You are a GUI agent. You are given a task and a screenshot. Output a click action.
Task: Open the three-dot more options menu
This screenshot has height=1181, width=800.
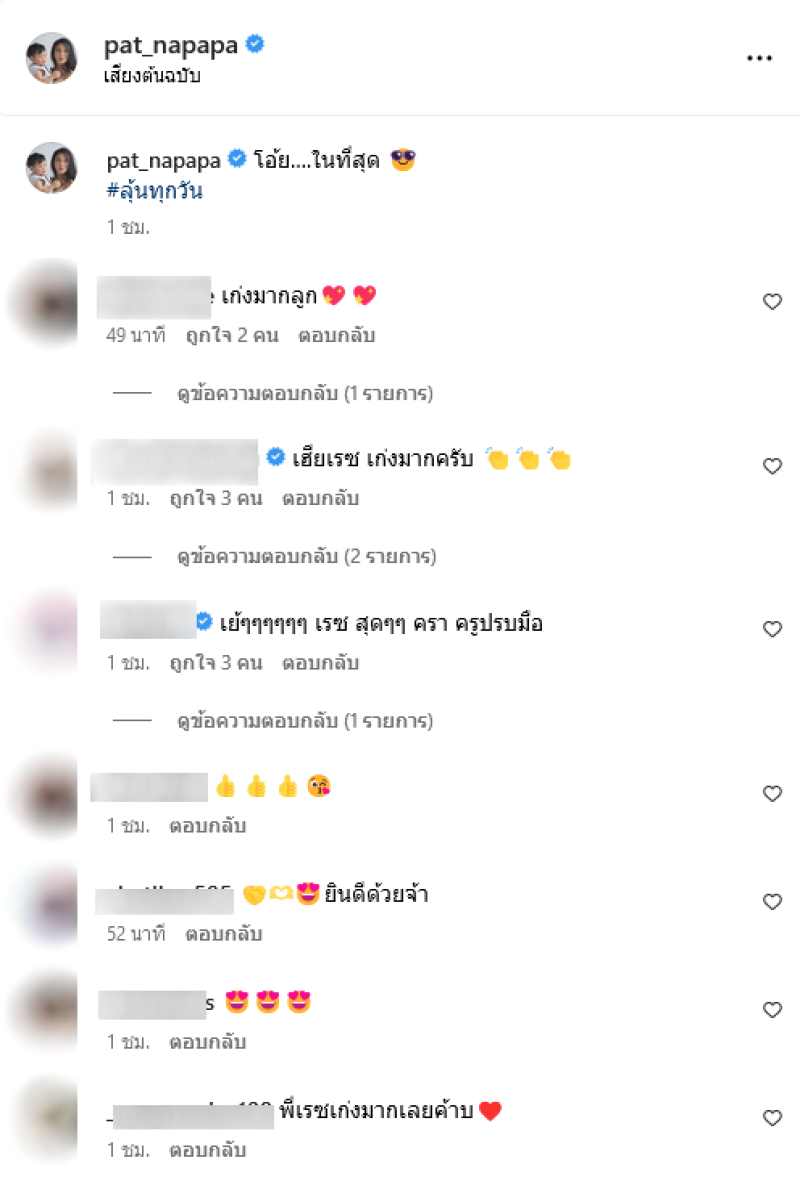(x=759, y=58)
